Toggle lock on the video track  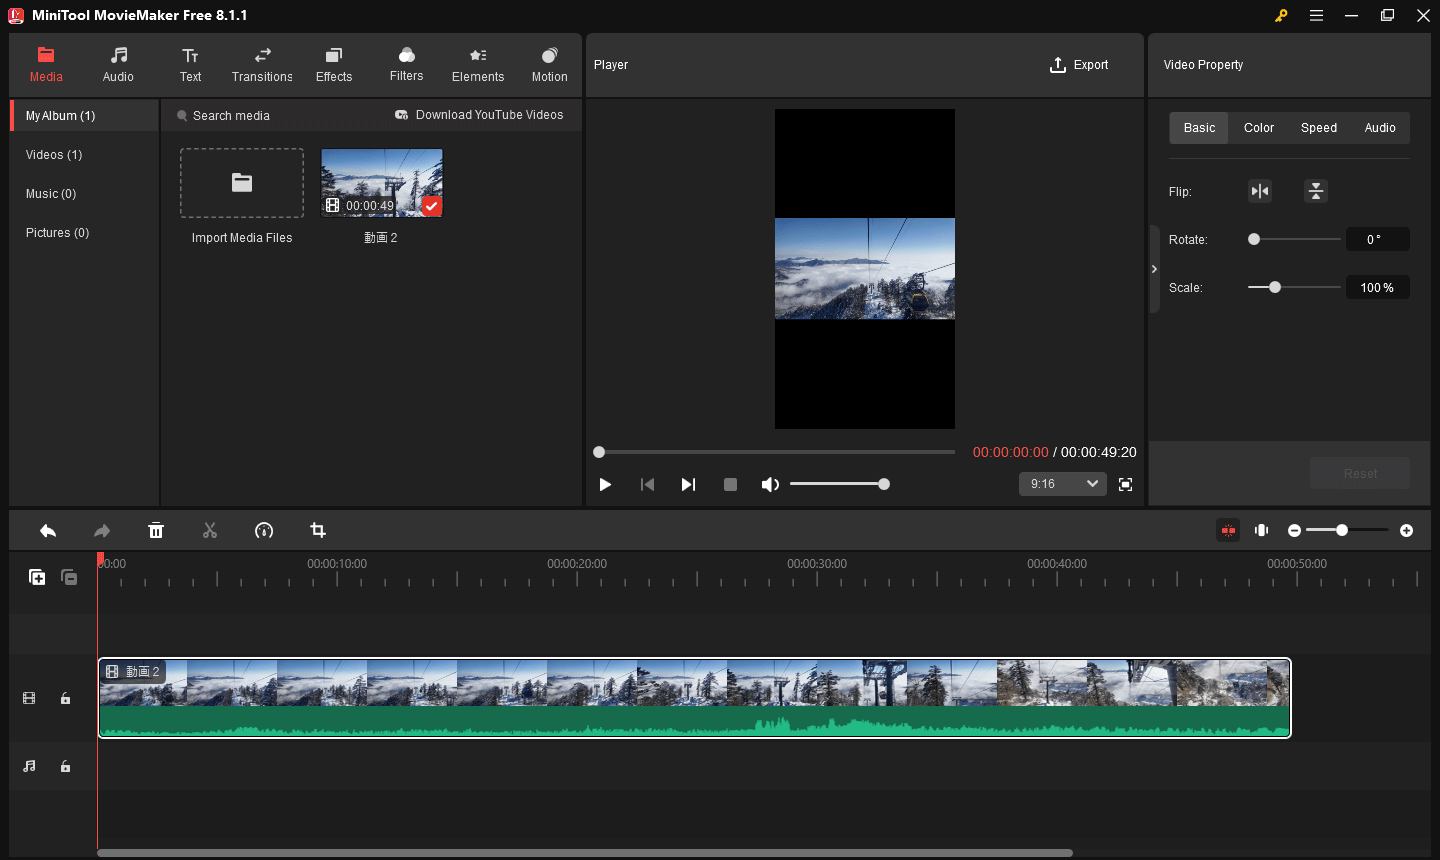65,698
